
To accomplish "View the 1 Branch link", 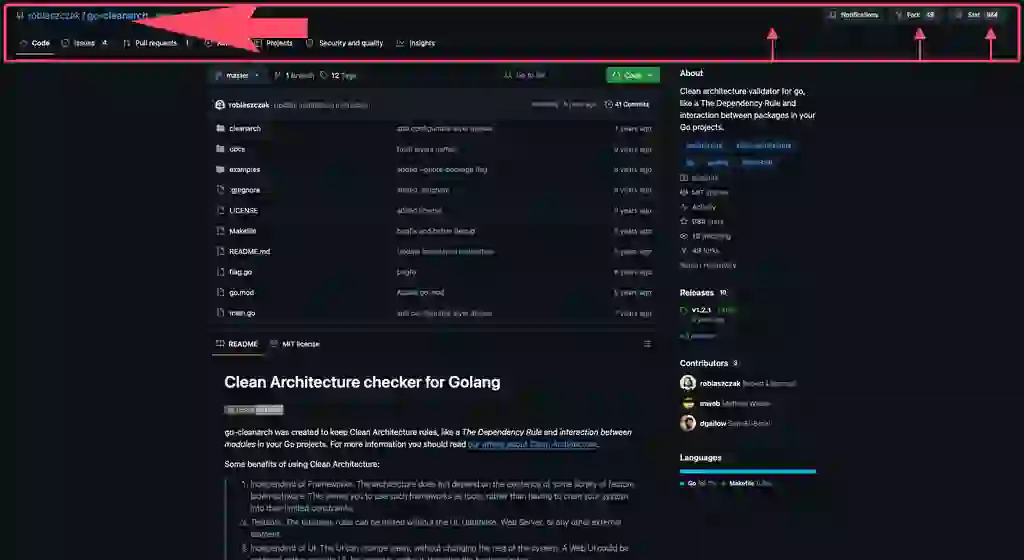I will pos(295,76).
